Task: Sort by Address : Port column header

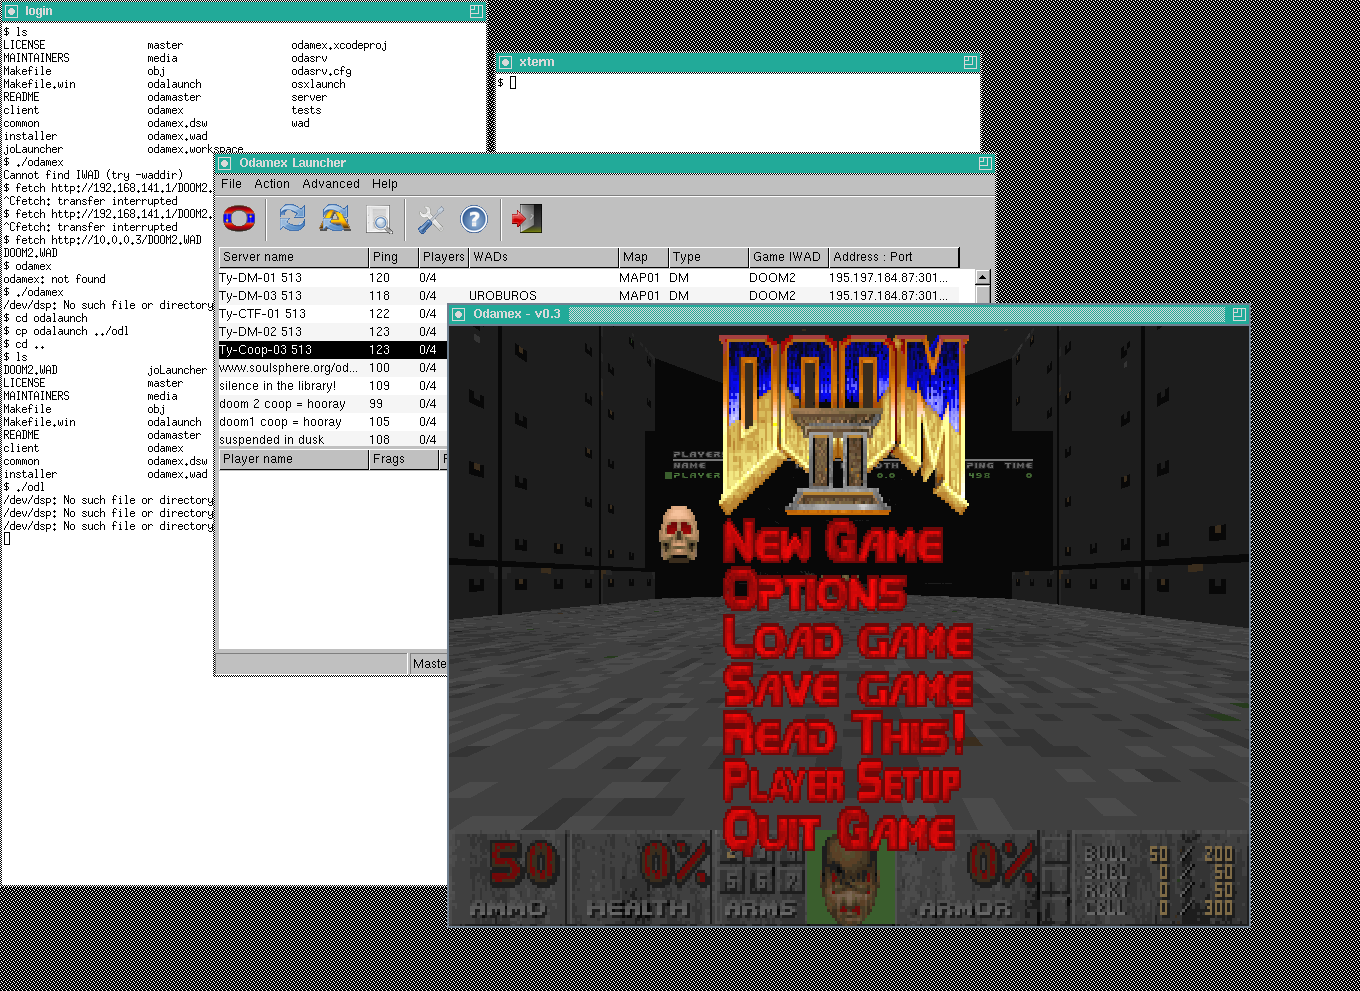Action: coord(894,257)
